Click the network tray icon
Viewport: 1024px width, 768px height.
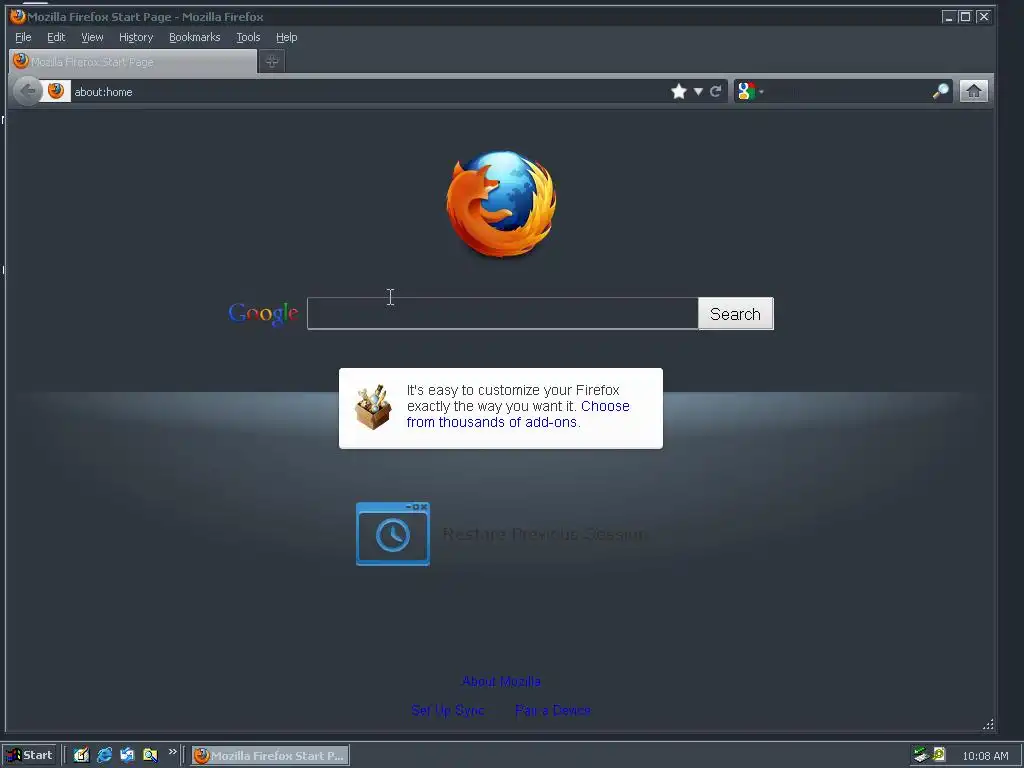921,755
